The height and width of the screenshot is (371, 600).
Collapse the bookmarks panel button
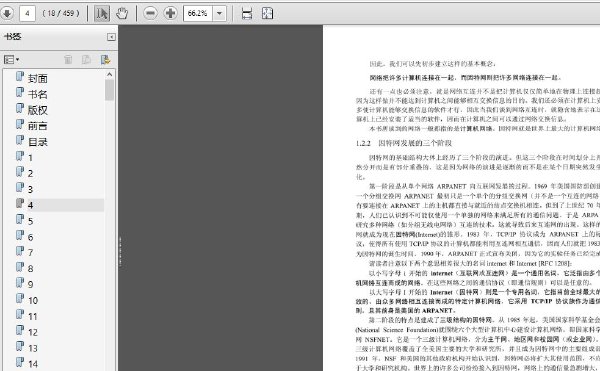[x=111, y=37]
